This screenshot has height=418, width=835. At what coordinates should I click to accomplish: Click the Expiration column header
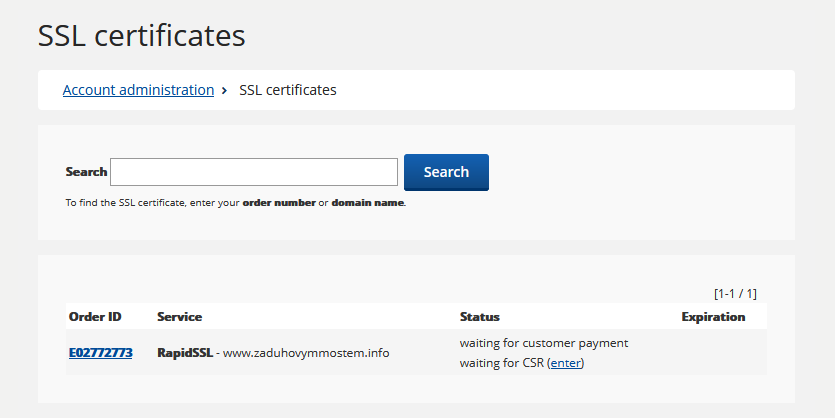pos(713,317)
